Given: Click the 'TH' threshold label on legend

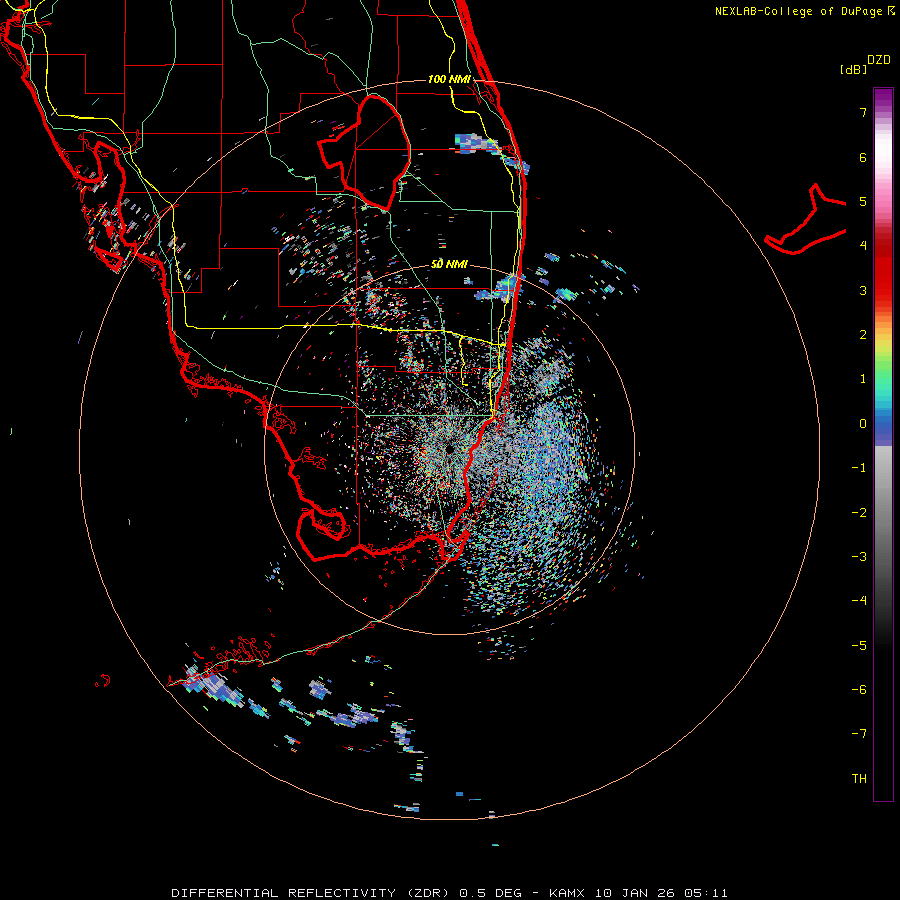Looking at the screenshot, I should pos(859,779).
